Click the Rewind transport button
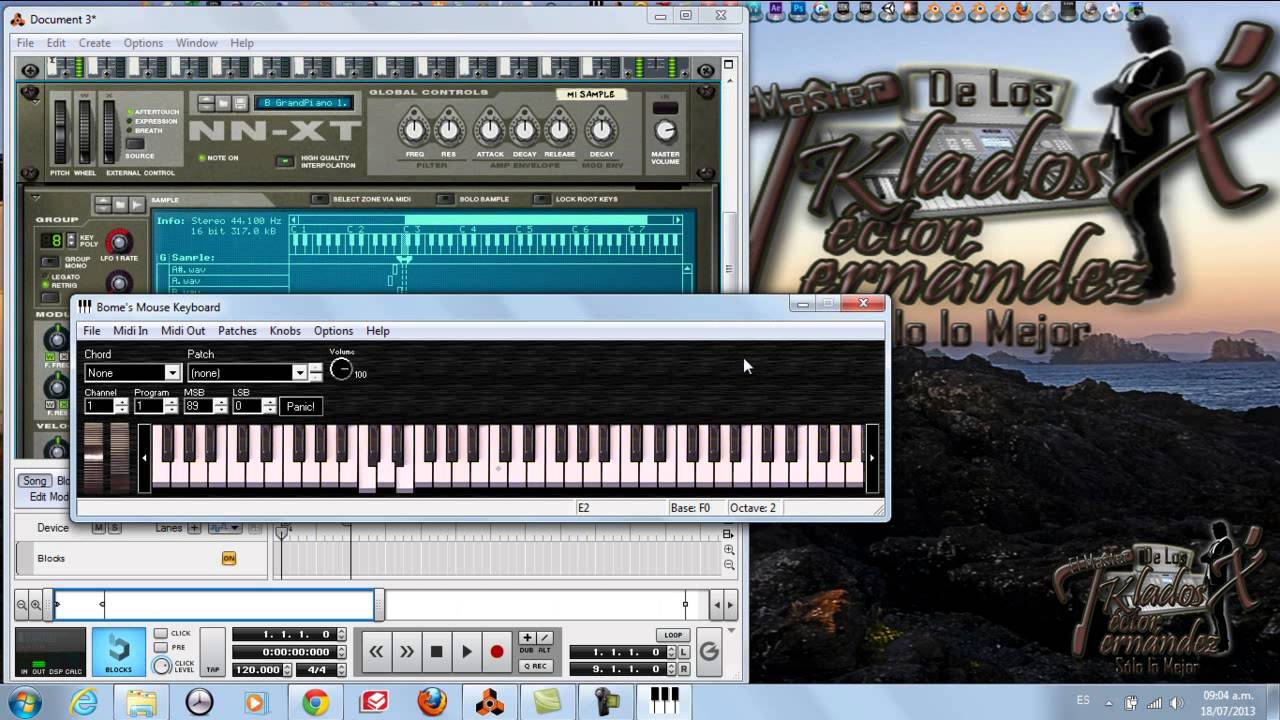1280x720 pixels. click(x=376, y=652)
